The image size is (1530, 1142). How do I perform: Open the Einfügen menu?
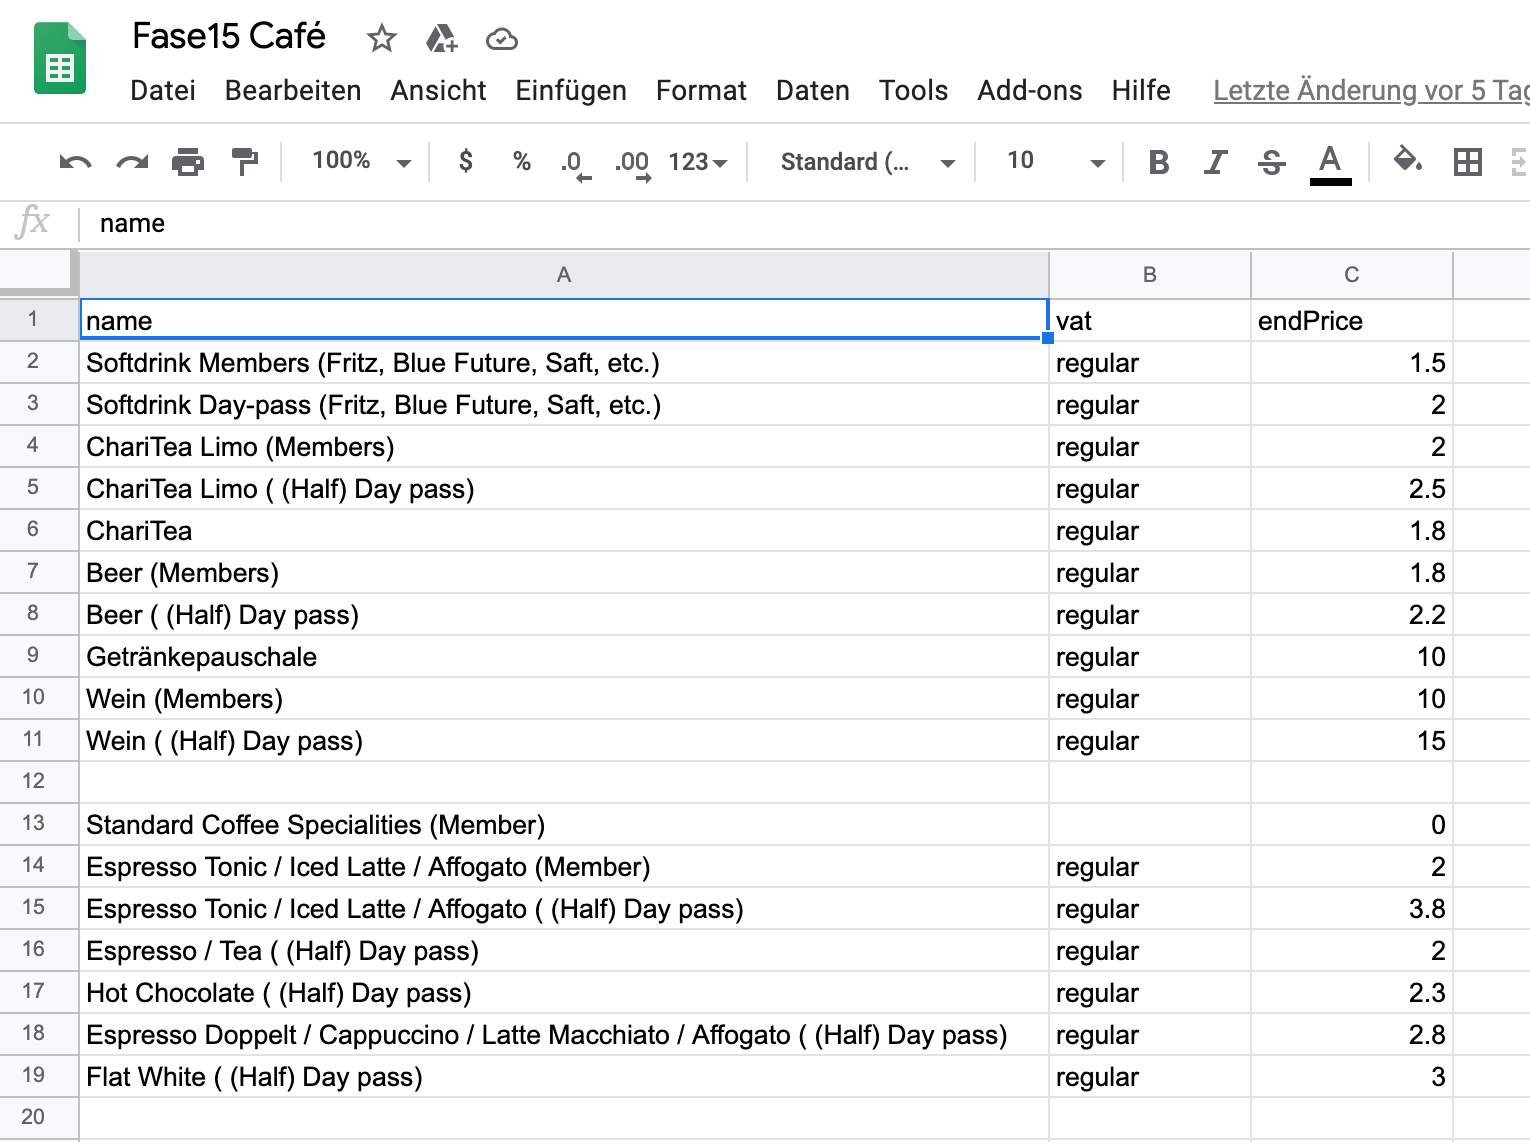click(x=570, y=90)
